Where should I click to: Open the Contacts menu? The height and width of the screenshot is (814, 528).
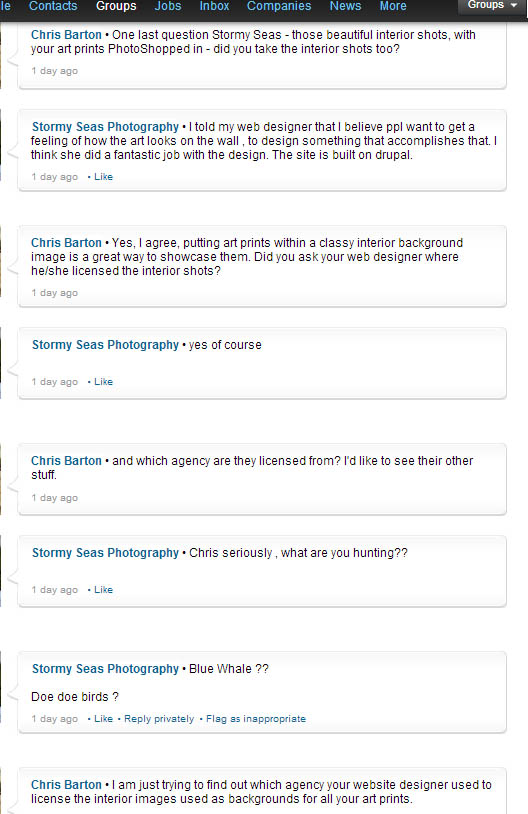(53, 6)
